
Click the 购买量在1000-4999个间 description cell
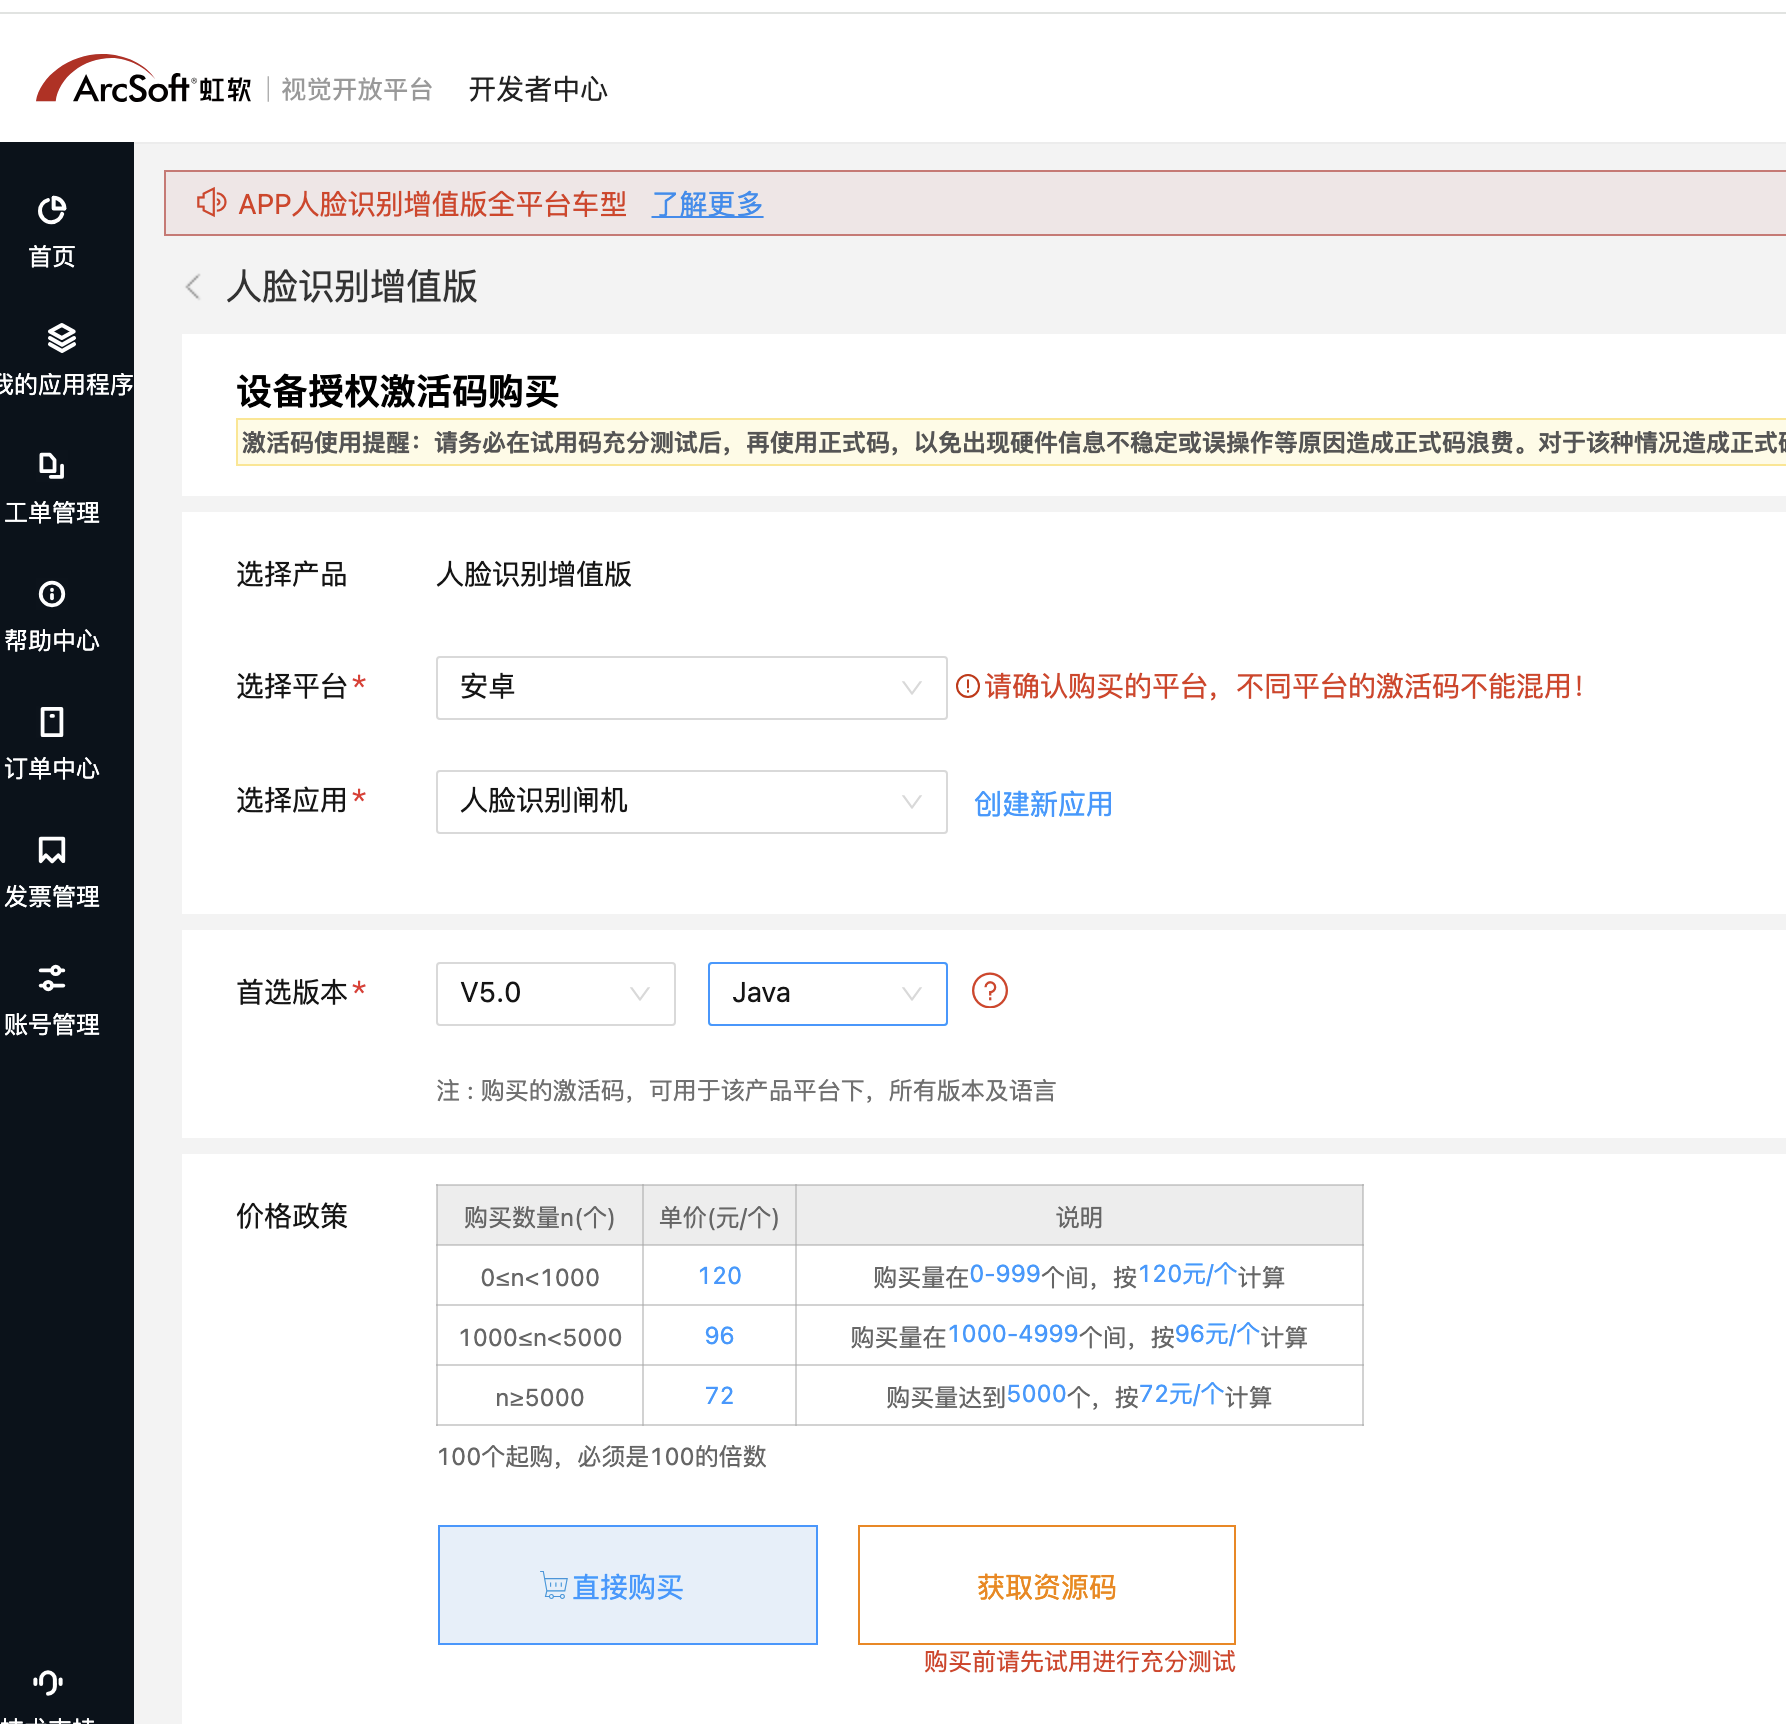click(x=1080, y=1336)
